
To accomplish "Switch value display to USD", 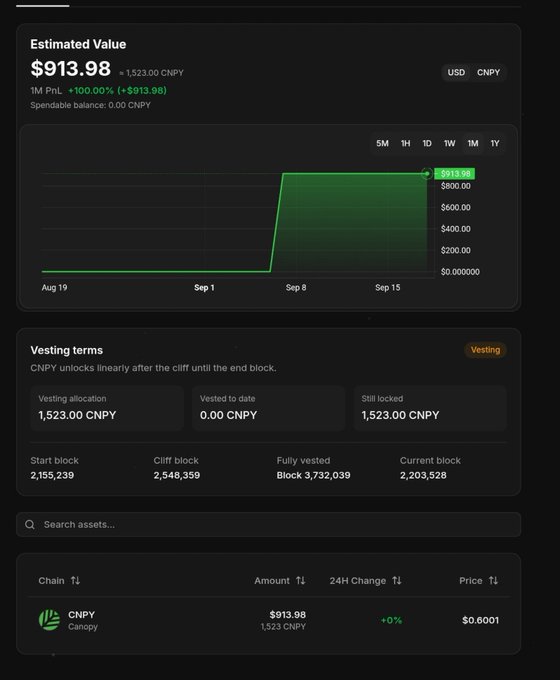I will click(x=456, y=72).
